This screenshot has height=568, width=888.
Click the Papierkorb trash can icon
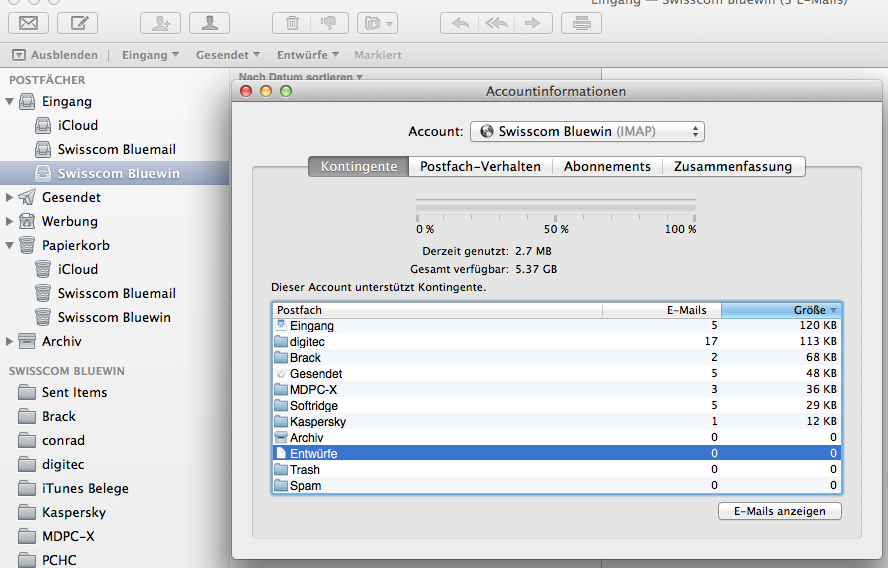27,245
